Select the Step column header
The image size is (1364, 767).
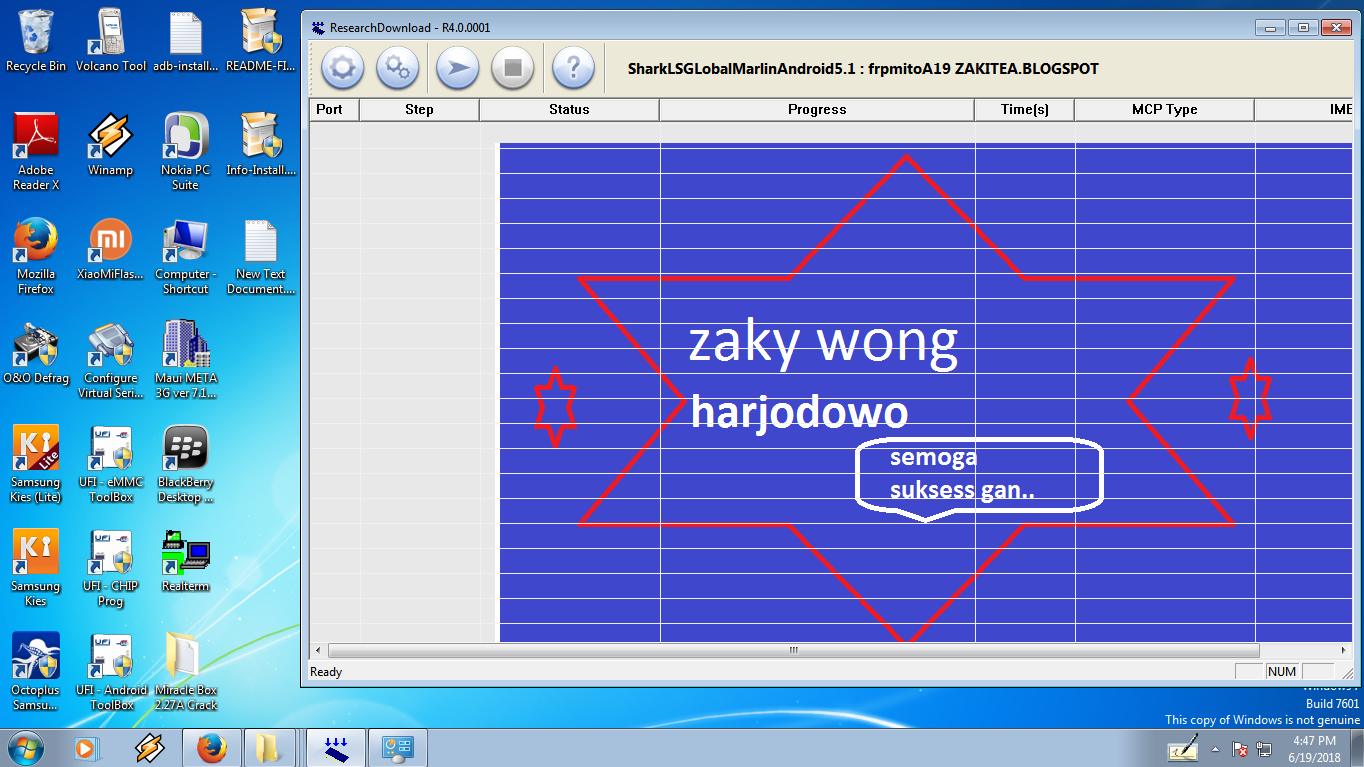pos(419,109)
